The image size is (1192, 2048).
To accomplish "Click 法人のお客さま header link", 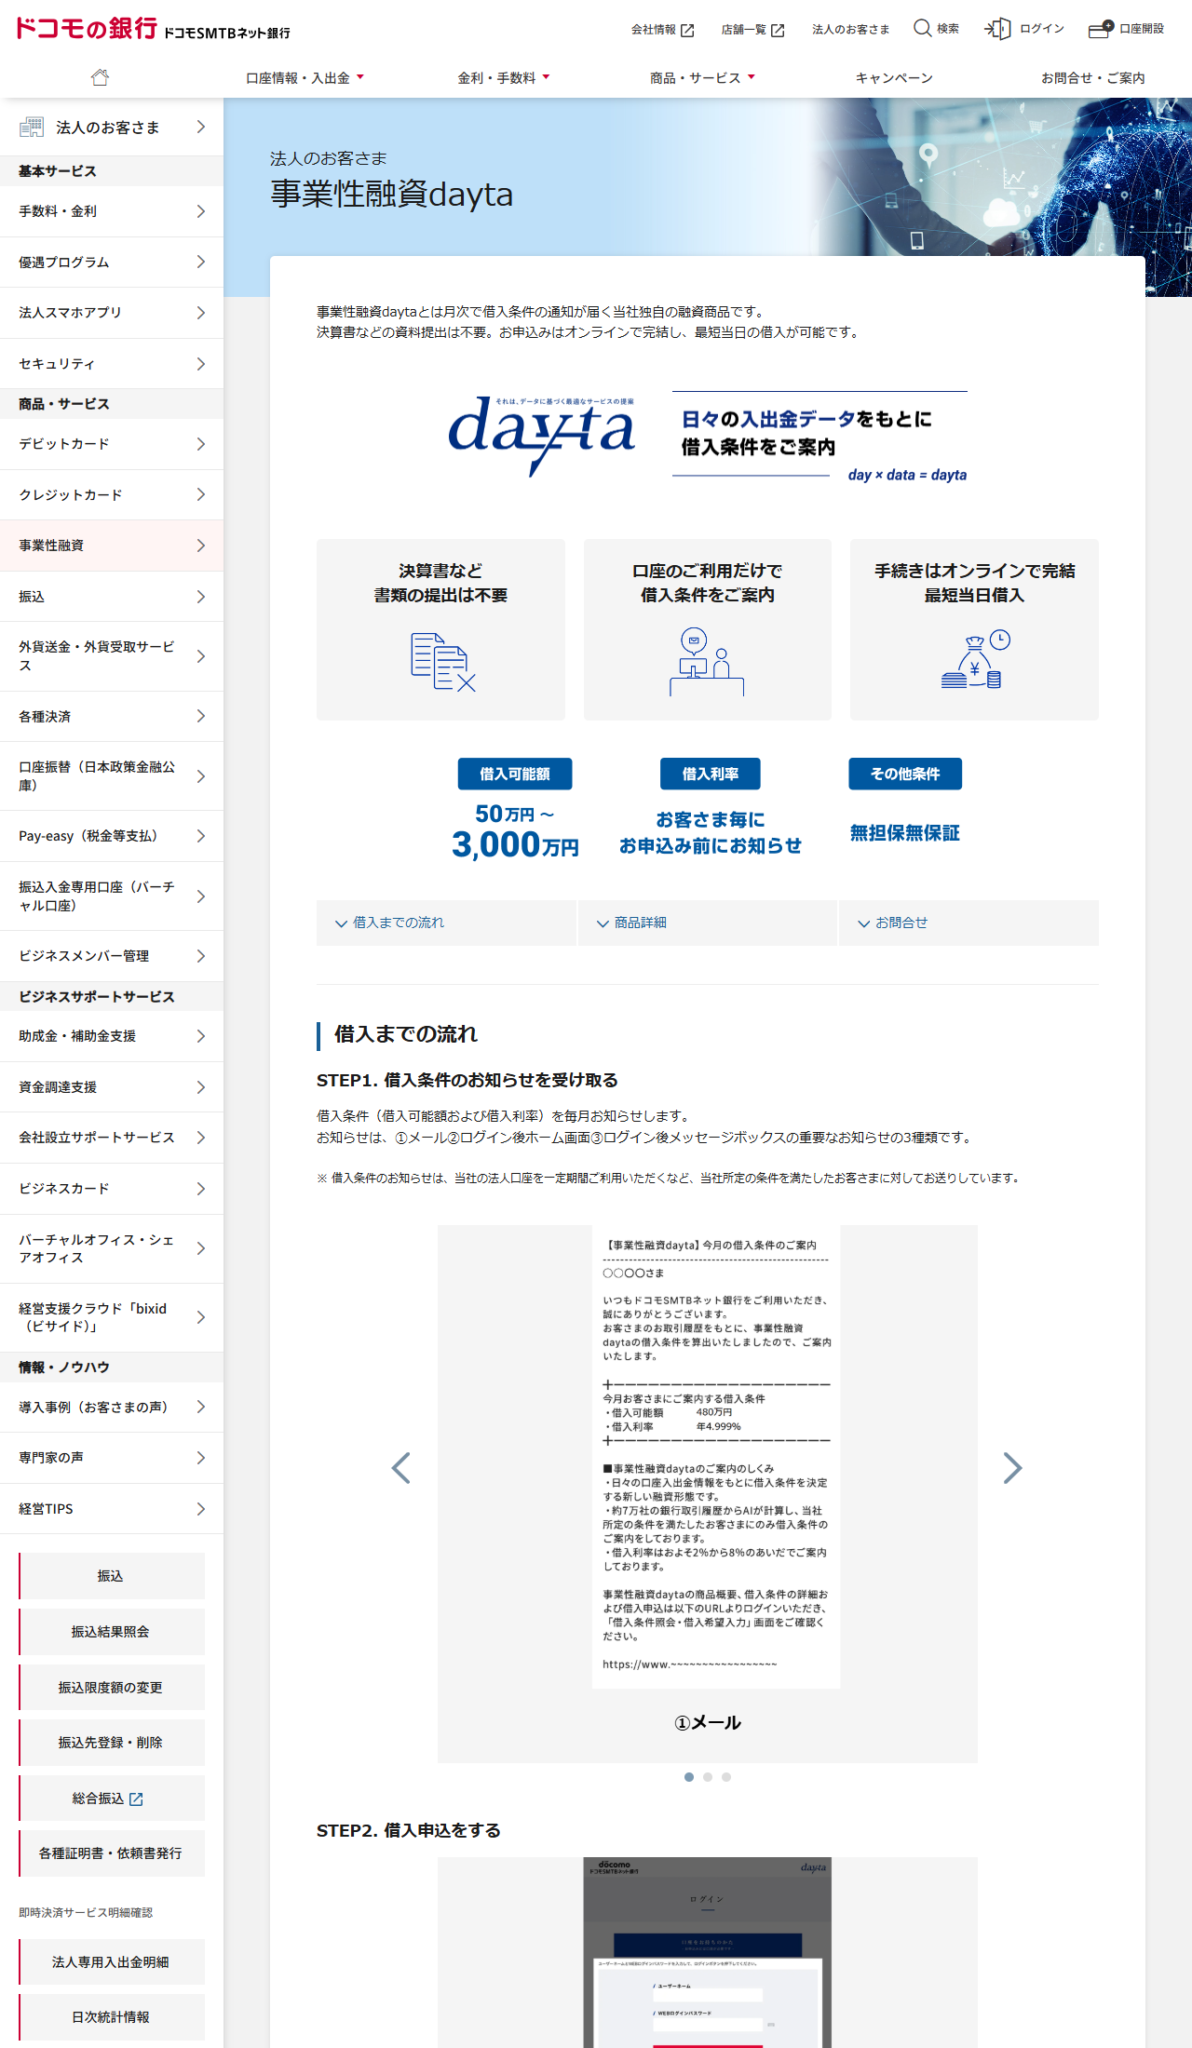I will click(850, 29).
